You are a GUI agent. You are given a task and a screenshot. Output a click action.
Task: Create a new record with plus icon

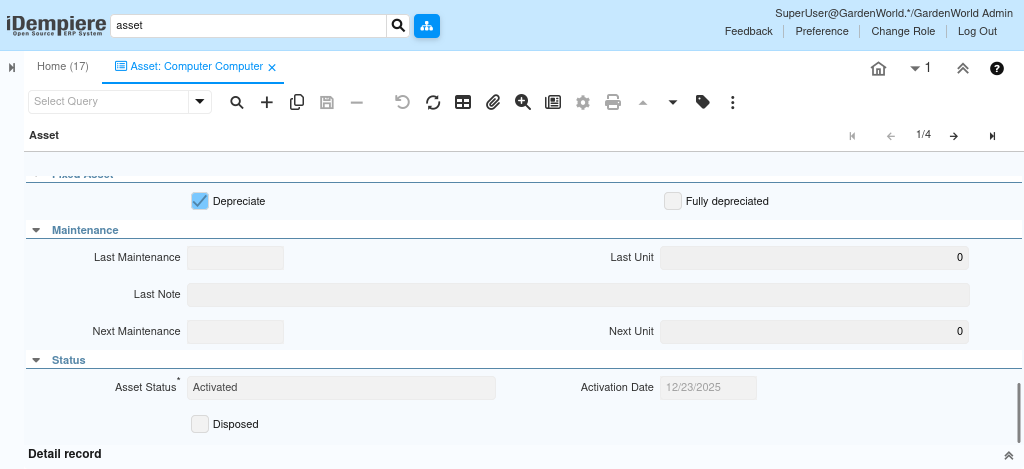(267, 102)
